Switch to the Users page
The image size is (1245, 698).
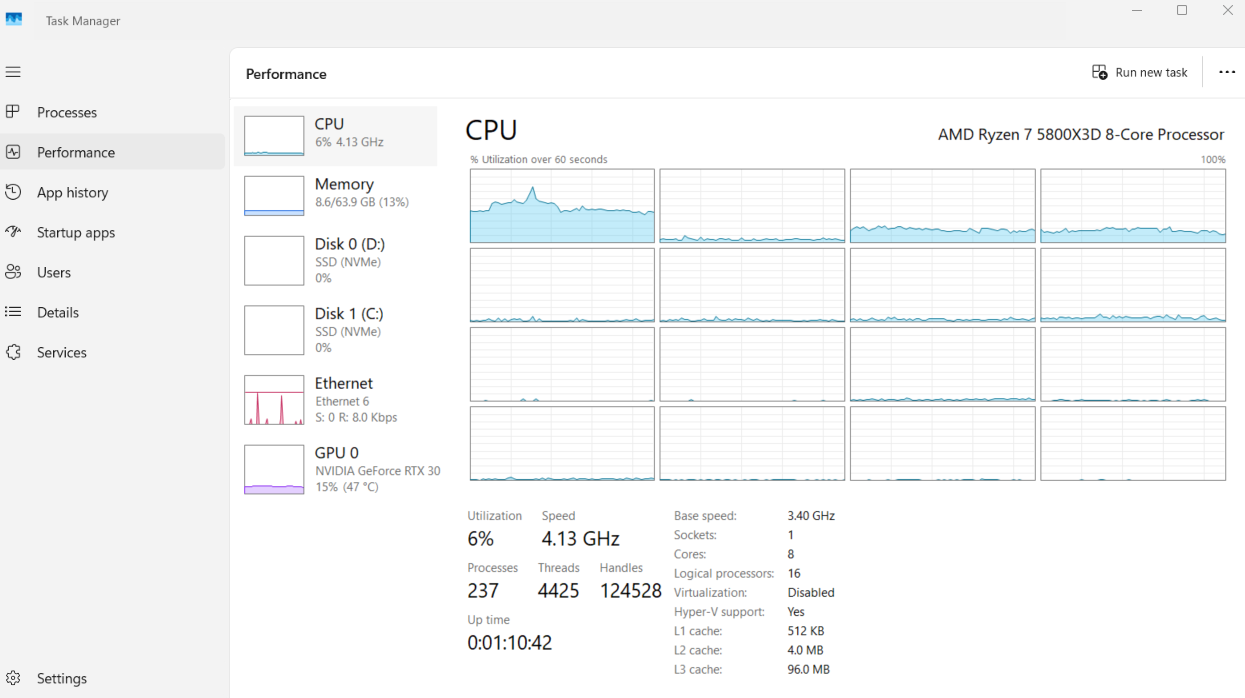(54, 272)
